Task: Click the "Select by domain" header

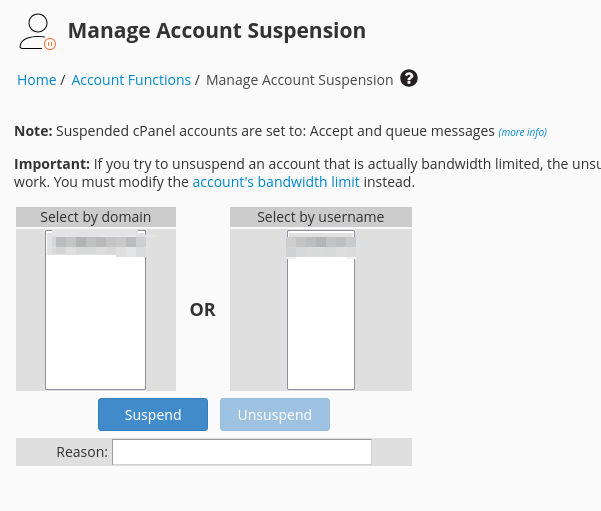Action: [x=96, y=217]
